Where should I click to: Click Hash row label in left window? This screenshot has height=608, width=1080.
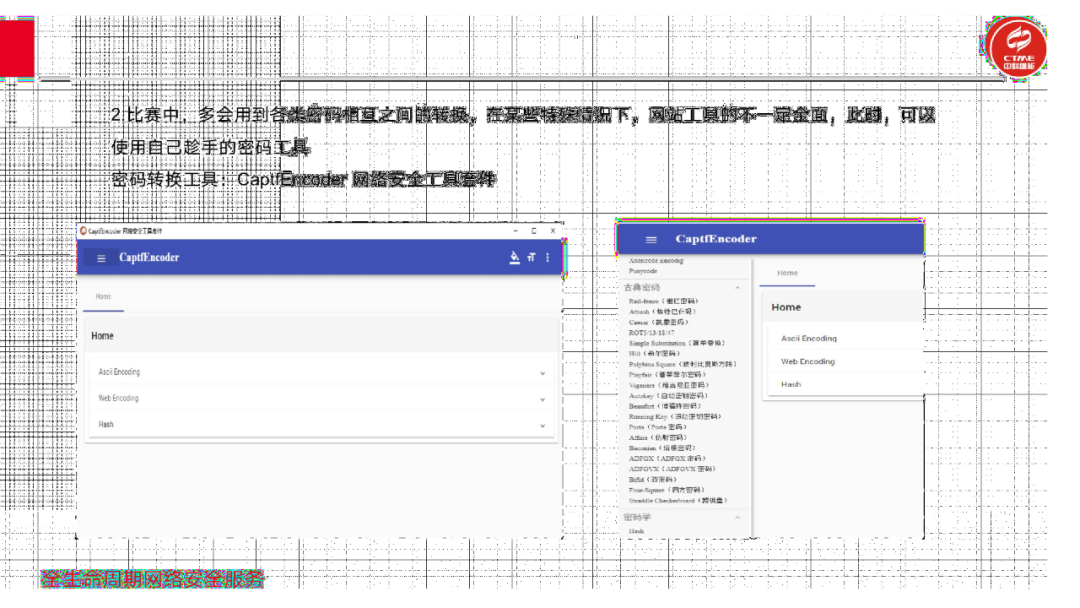click(106, 424)
